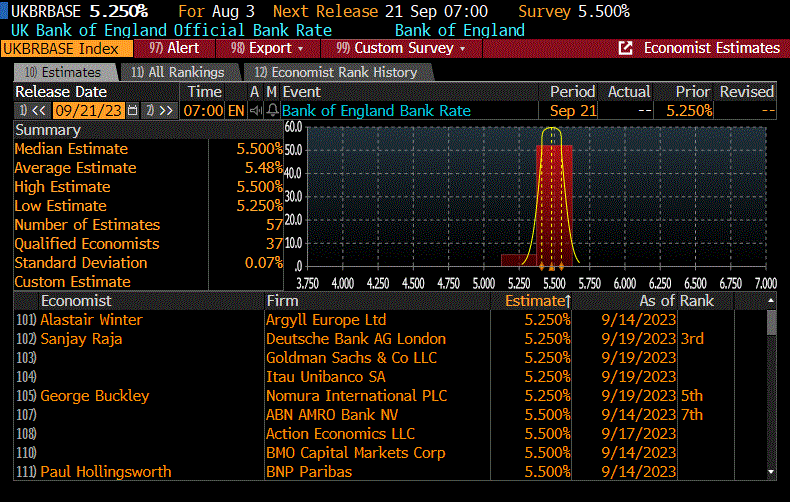The image size is (790, 502).
Task: Switch to the All Rankings tab
Action: tap(178, 73)
